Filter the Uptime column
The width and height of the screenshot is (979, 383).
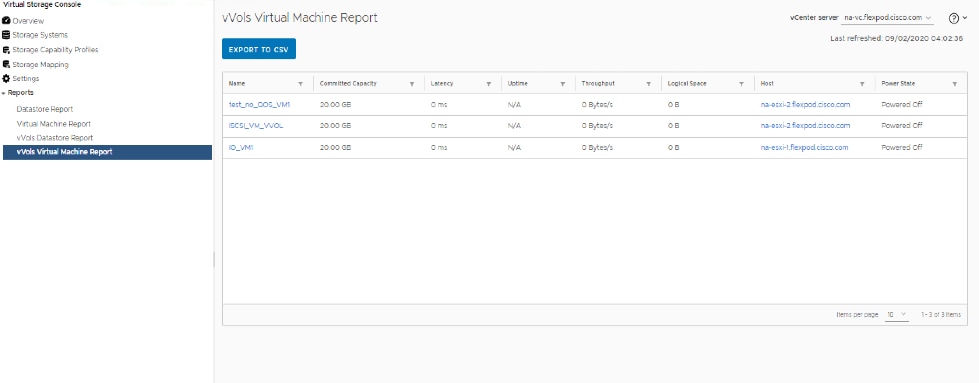pos(563,84)
